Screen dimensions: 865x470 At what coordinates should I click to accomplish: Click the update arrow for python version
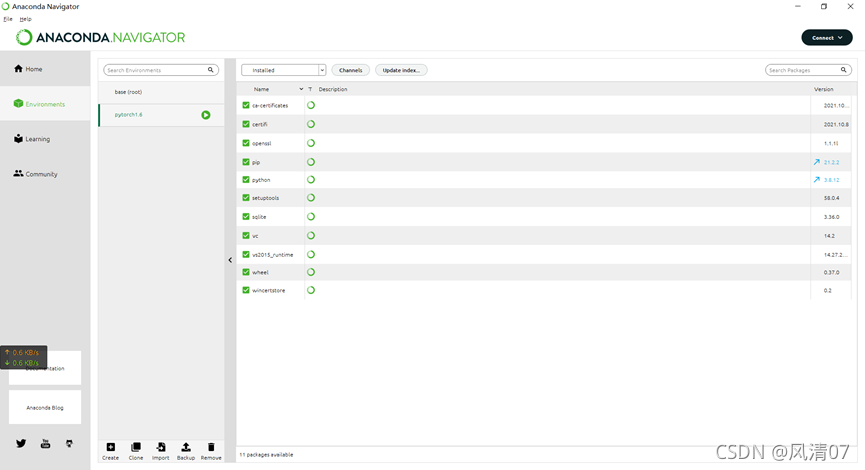[x=816, y=180]
